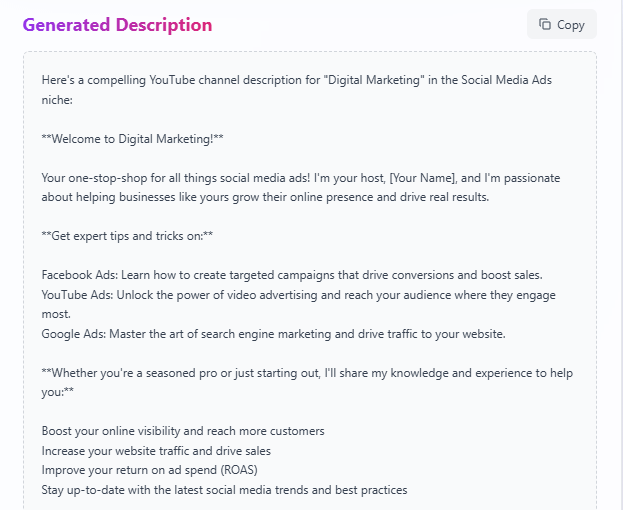Click the "Boost your online visibility" line

click(x=183, y=431)
